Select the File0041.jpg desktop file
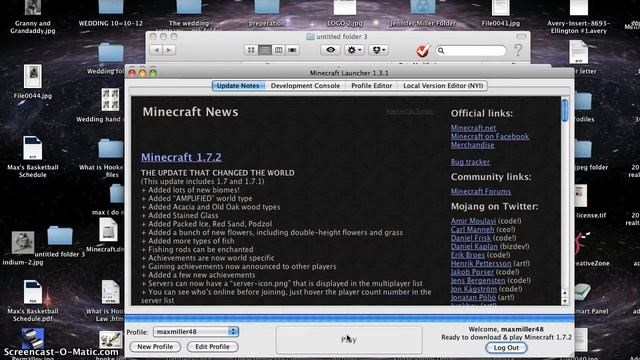The height and width of the screenshot is (360, 640). [501, 7]
